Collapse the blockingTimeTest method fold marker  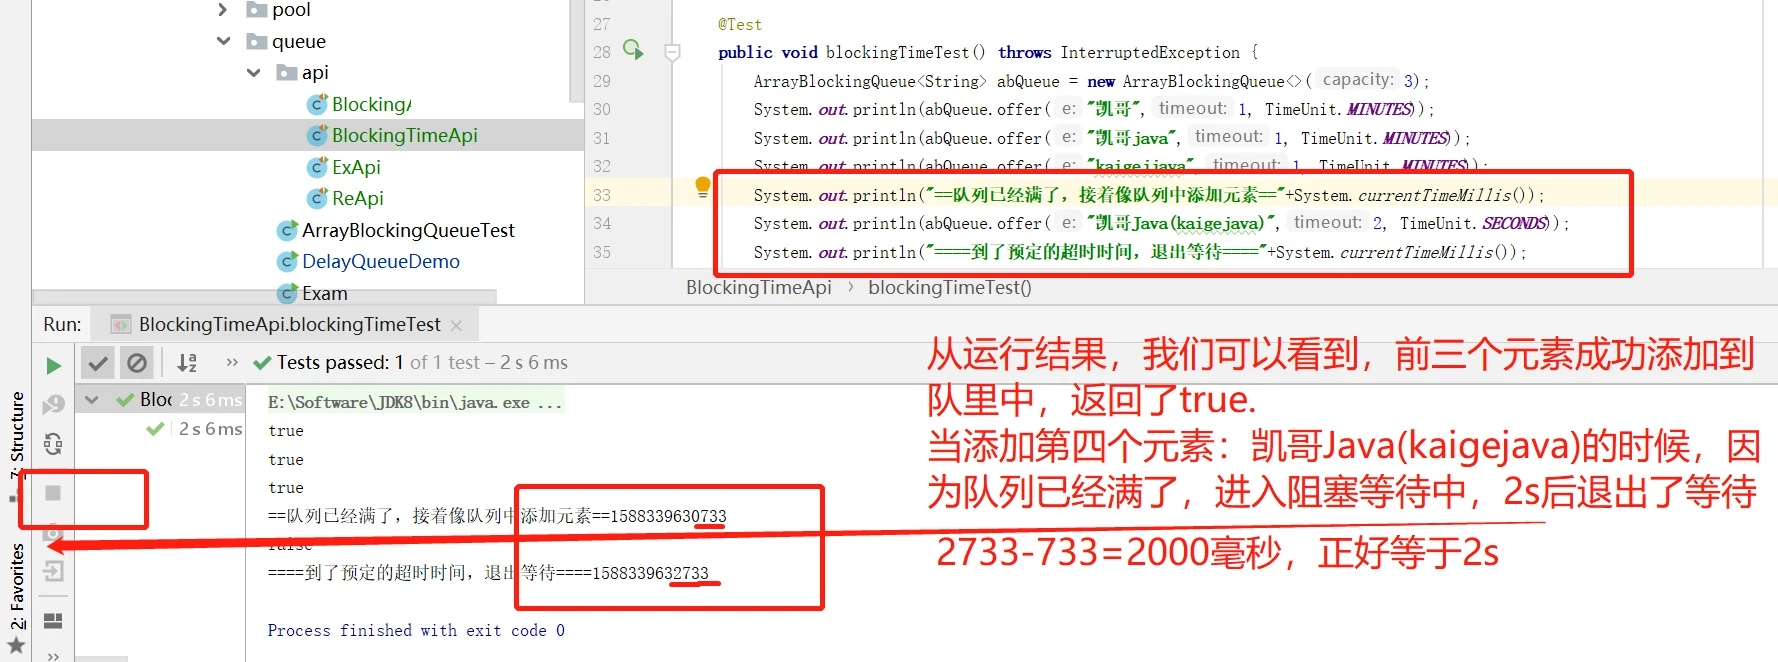pos(673,52)
